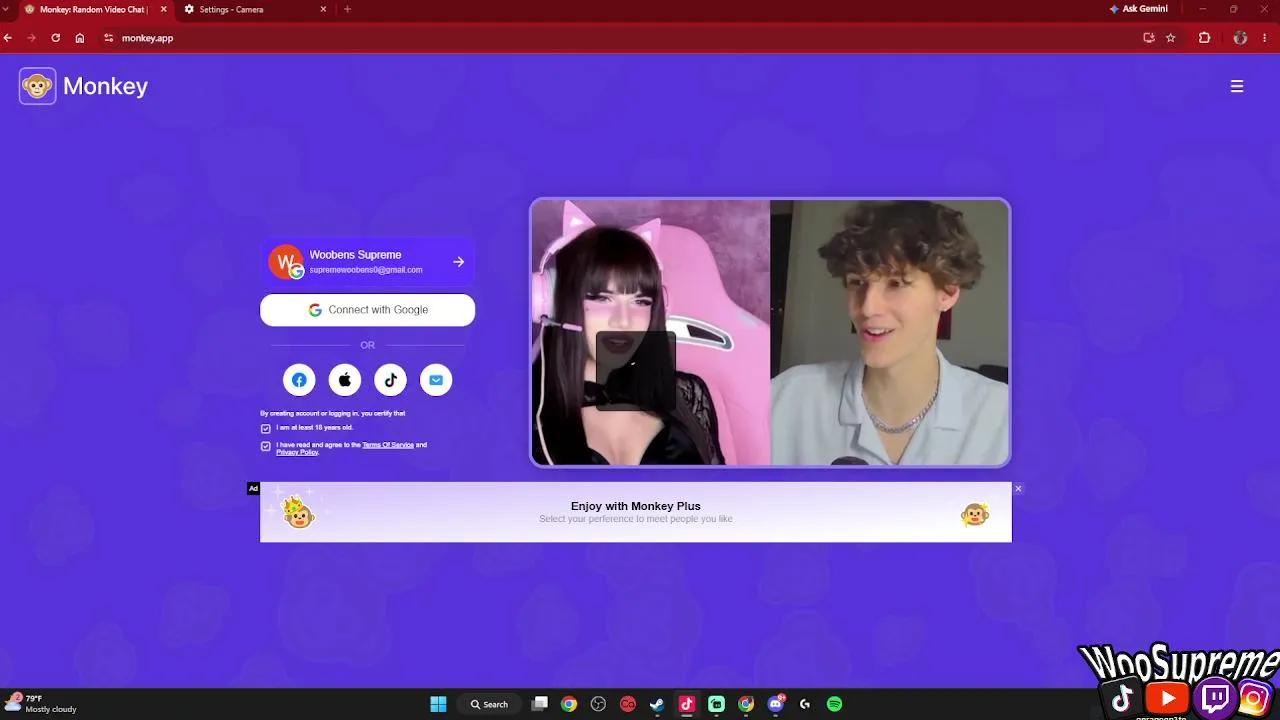Install the app from address bar icon
1280x720 pixels.
click(1149, 38)
